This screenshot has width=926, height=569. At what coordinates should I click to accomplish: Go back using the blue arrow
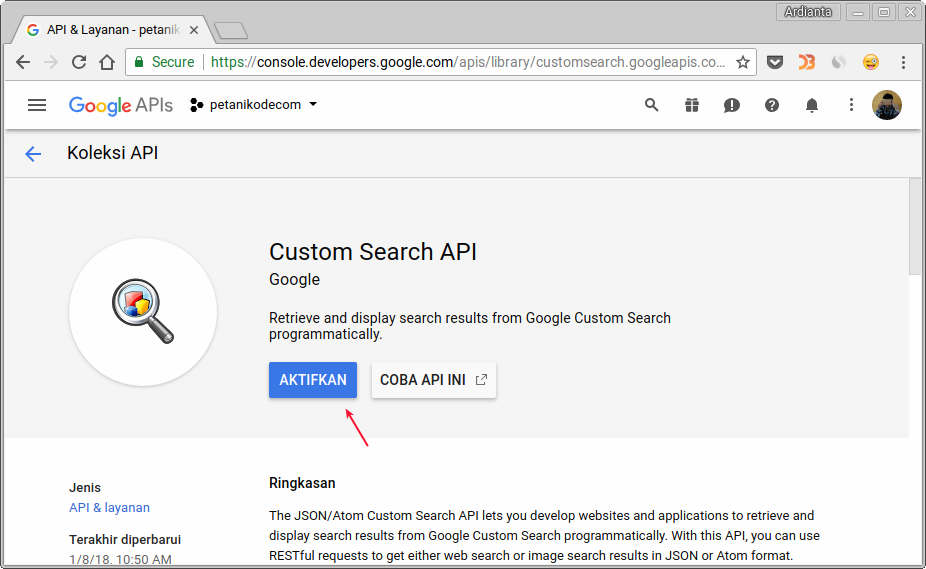pyautogui.click(x=33, y=153)
